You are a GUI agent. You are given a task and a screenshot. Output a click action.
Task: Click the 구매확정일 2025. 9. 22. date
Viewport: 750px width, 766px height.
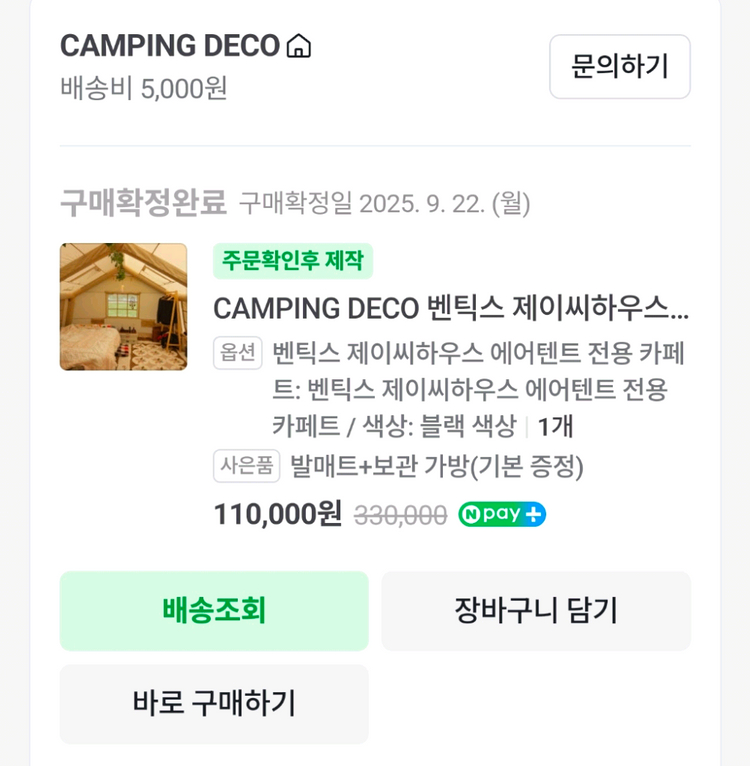pyautogui.click(x=384, y=204)
